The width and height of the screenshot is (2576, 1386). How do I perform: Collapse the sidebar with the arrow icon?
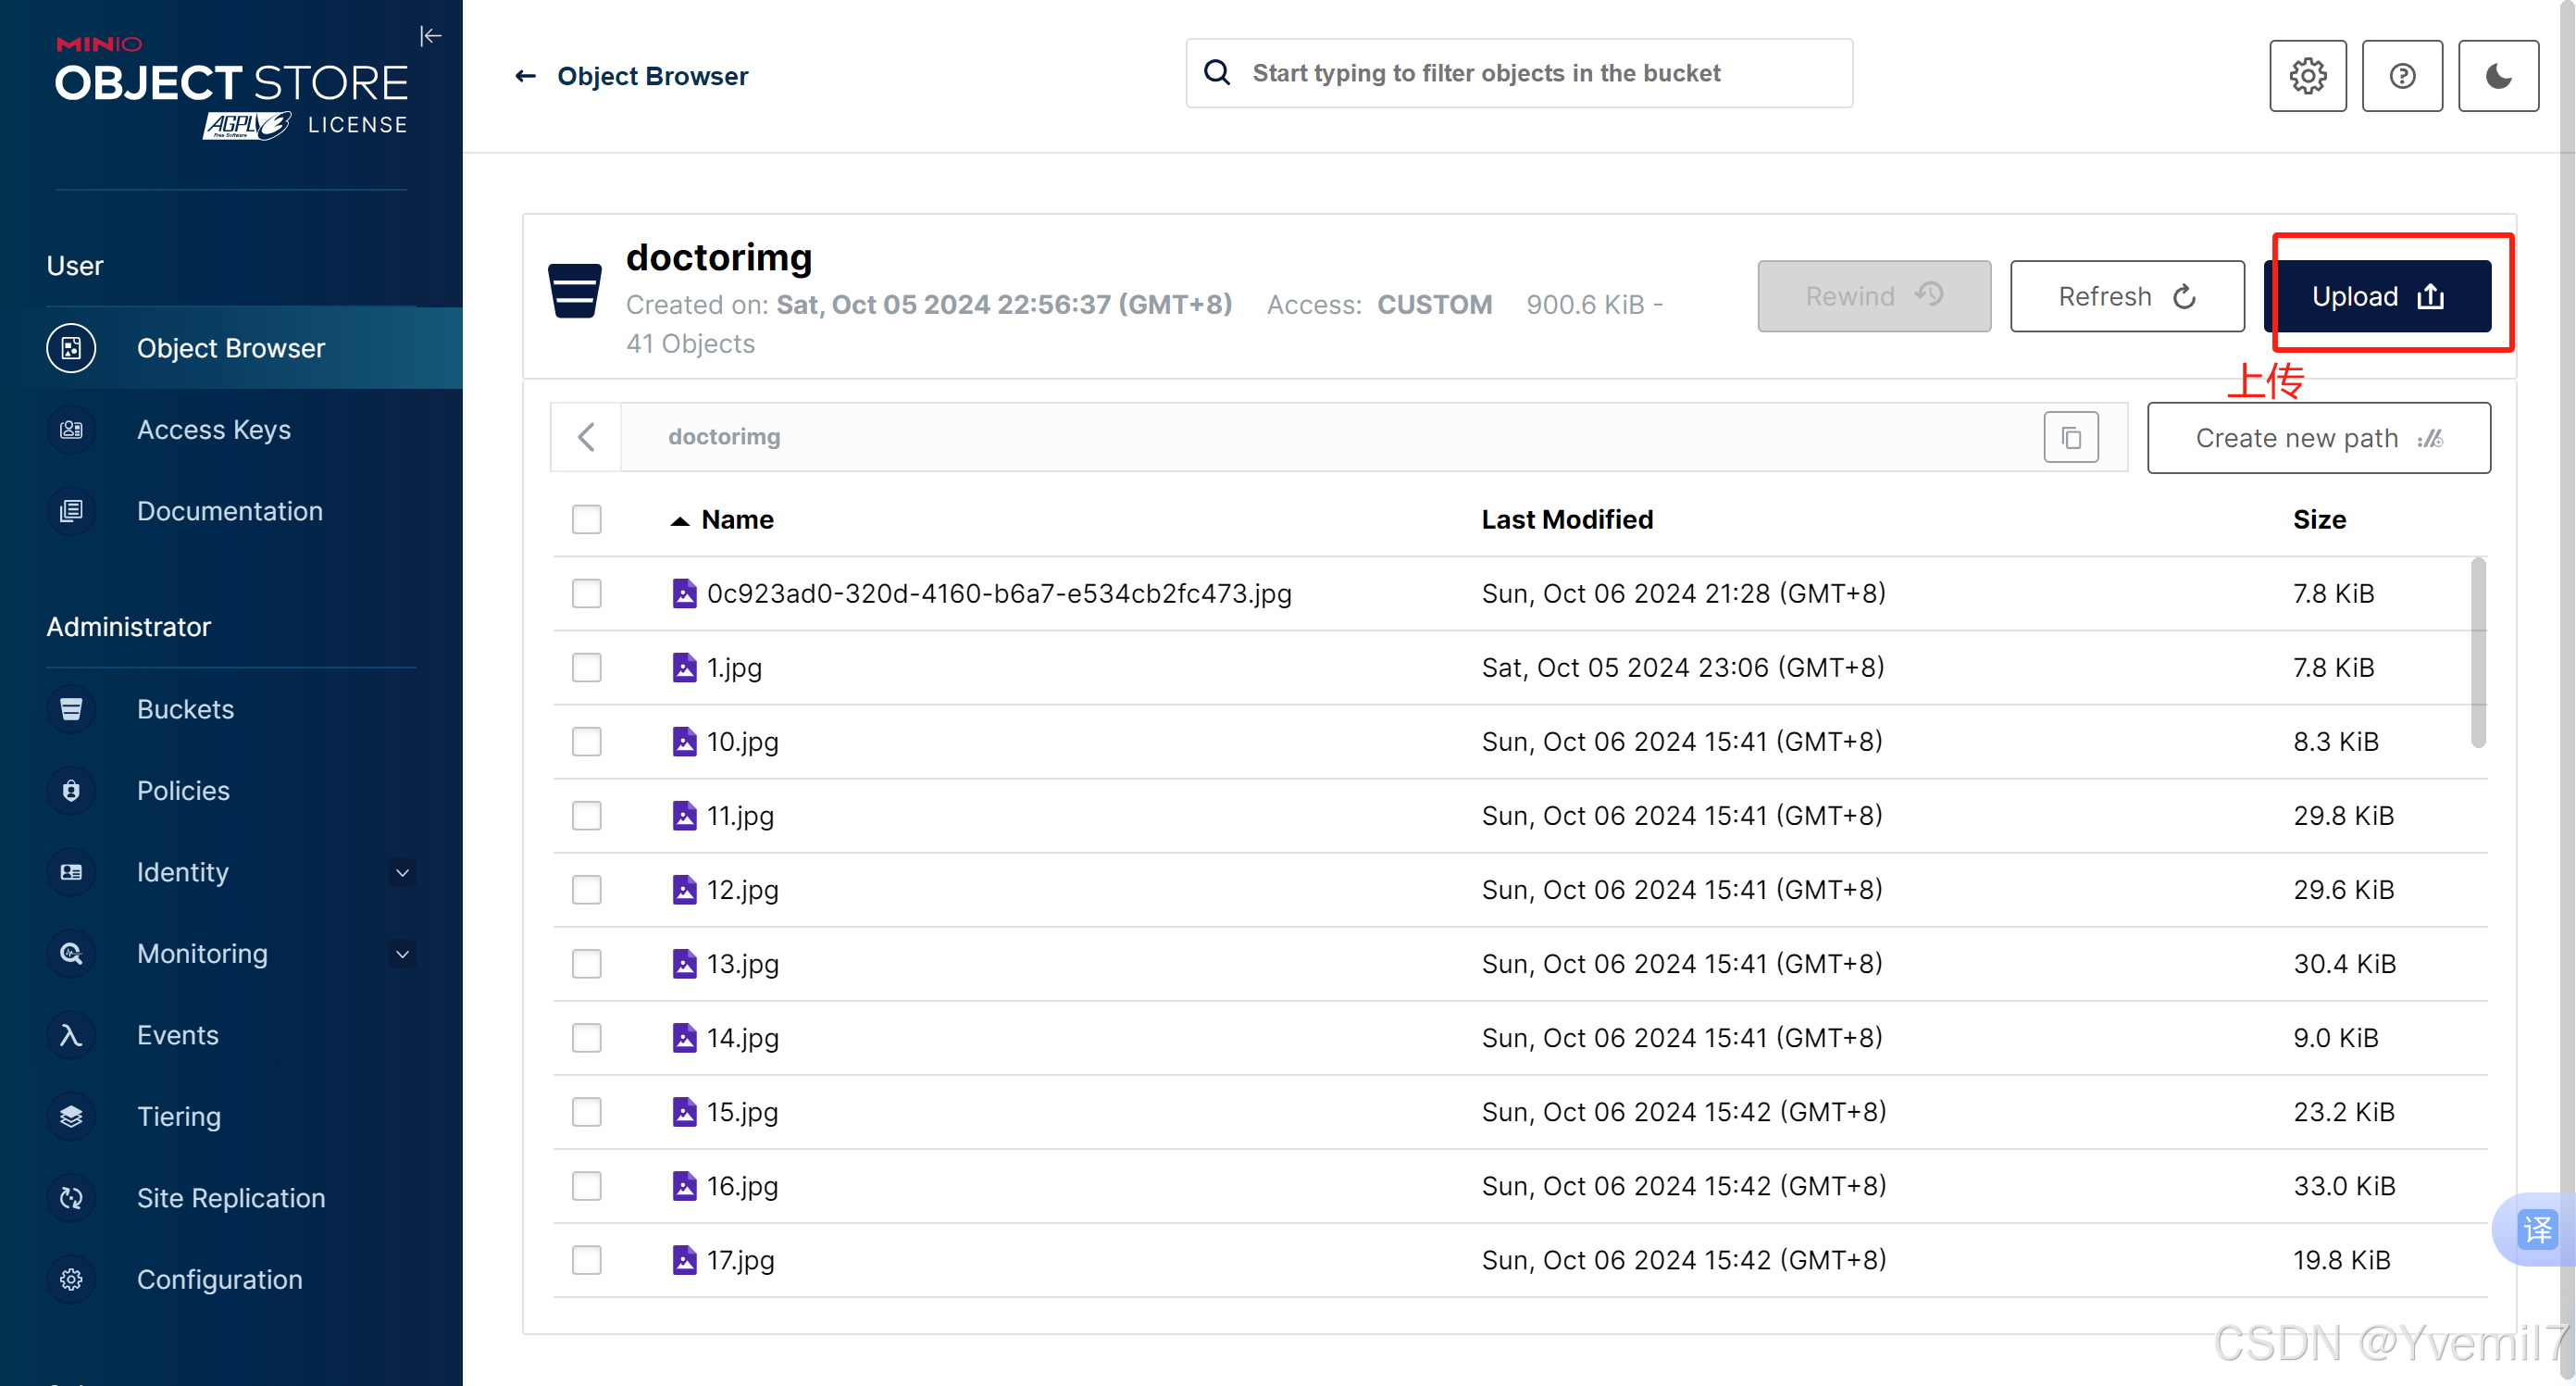coord(430,37)
